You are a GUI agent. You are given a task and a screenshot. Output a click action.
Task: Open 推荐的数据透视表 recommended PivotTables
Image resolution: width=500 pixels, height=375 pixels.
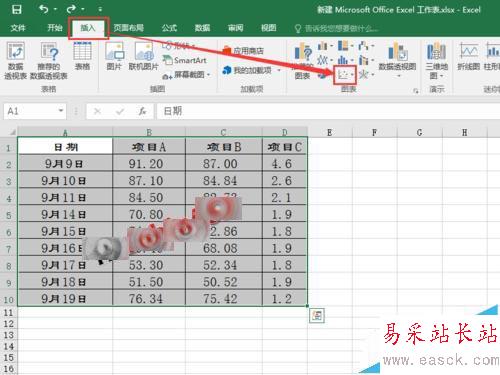click(49, 61)
